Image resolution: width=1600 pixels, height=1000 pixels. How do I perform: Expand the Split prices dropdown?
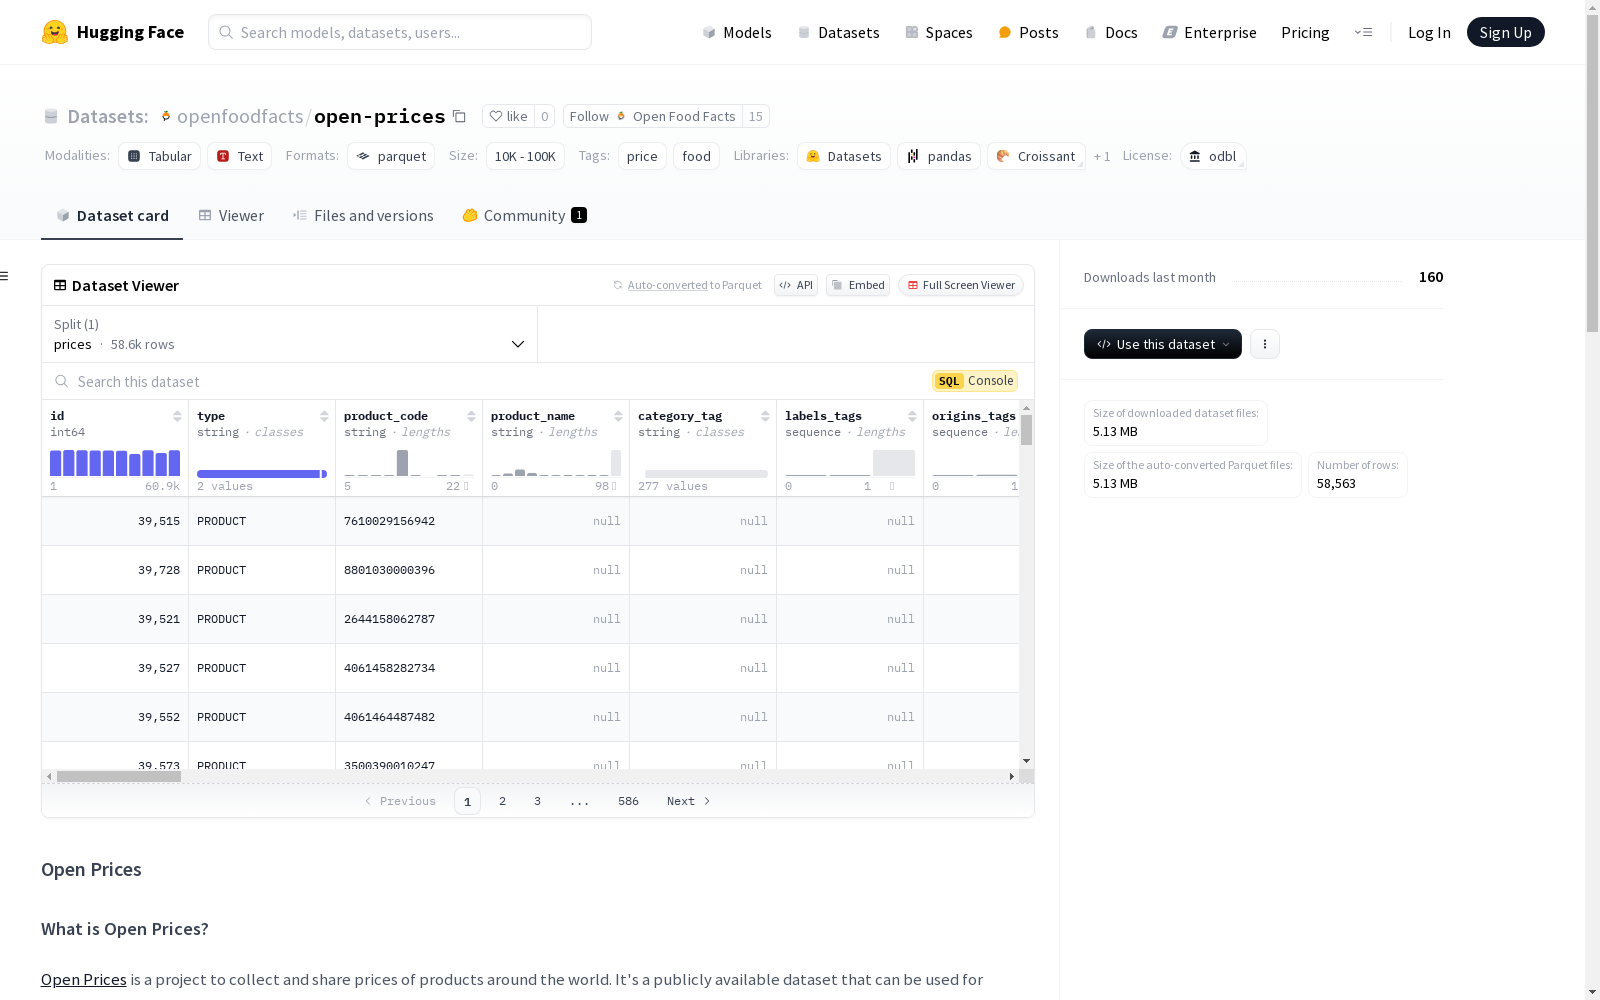290,334
